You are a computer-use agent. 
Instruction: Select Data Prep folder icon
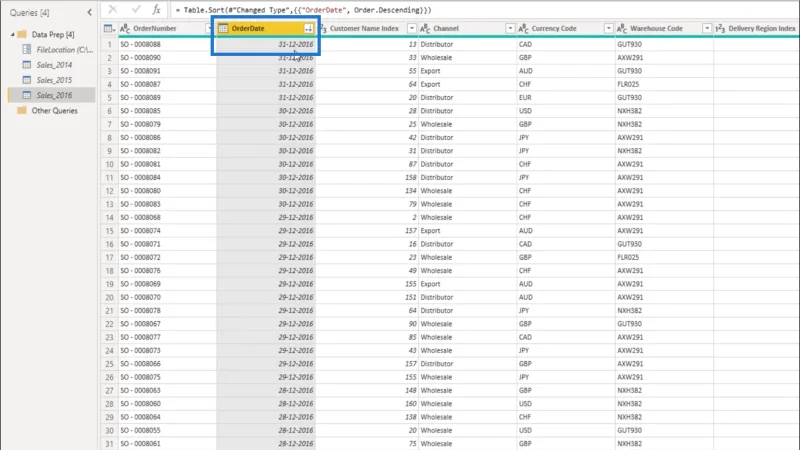pos(22,34)
